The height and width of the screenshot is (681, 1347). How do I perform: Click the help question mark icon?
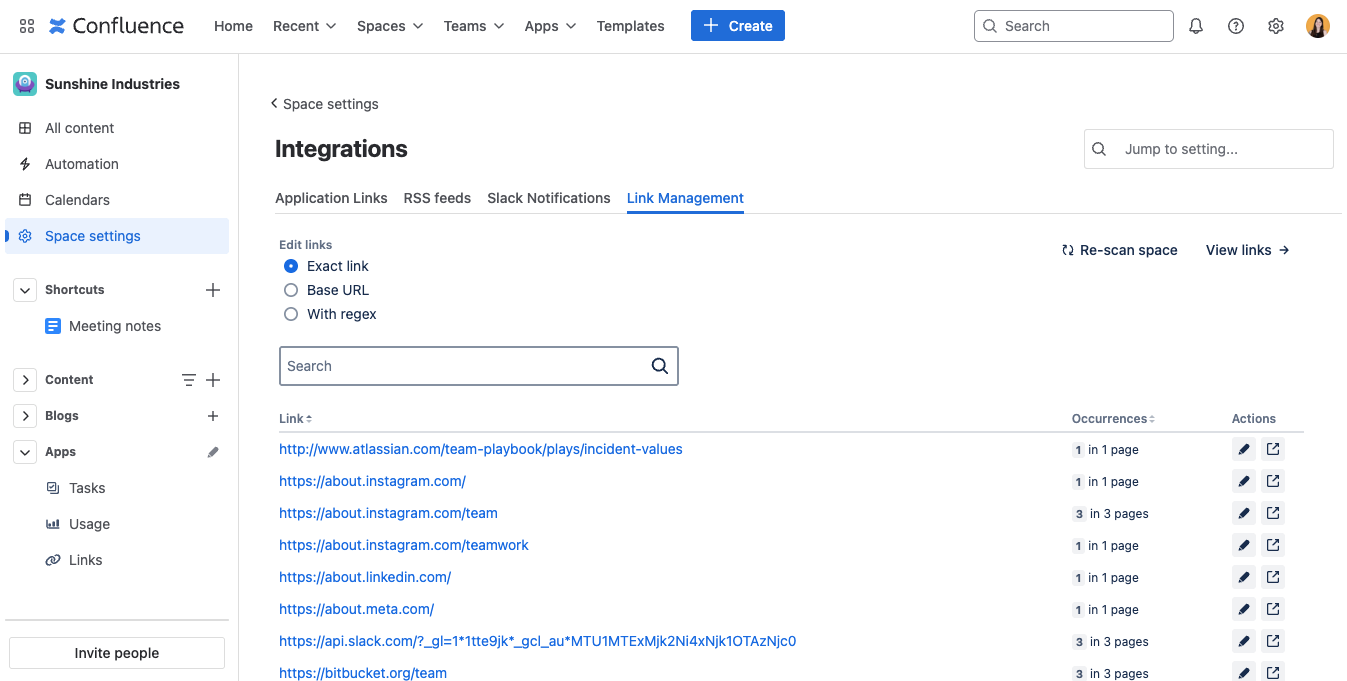[x=1235, y=25]
